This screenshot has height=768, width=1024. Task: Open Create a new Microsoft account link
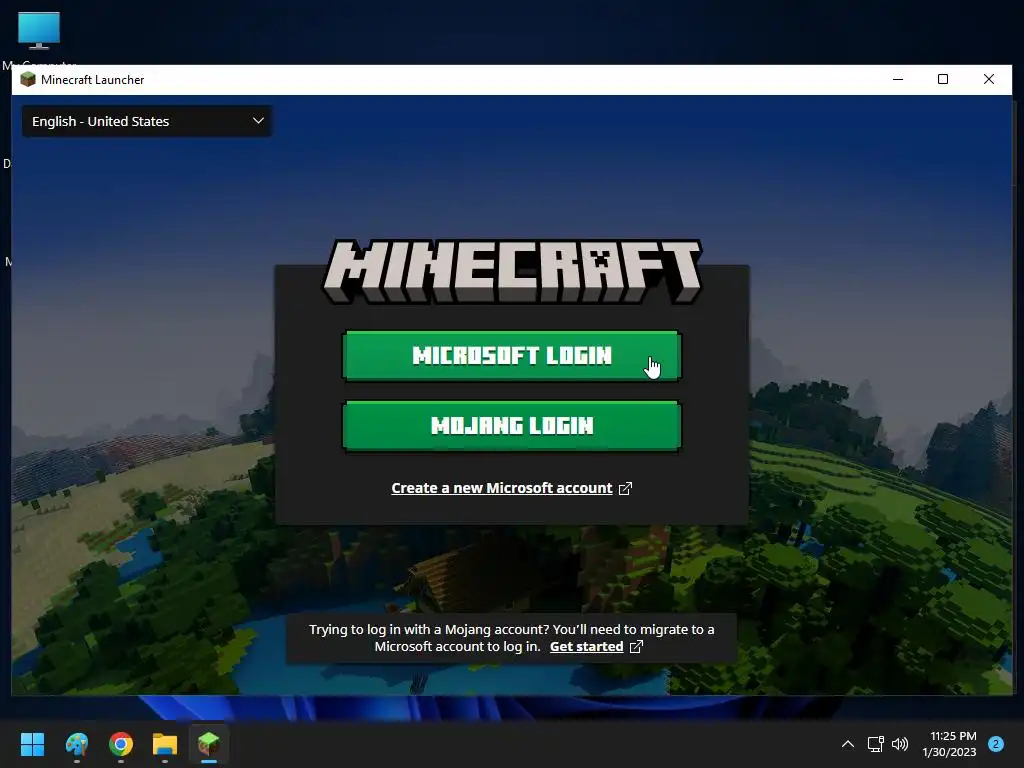point(502,488)
